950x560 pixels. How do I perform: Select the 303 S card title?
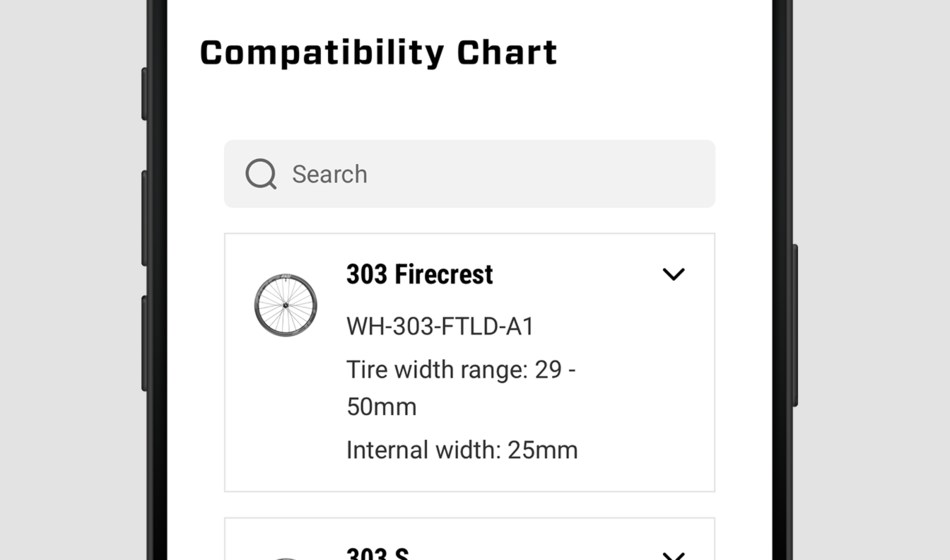377,554
